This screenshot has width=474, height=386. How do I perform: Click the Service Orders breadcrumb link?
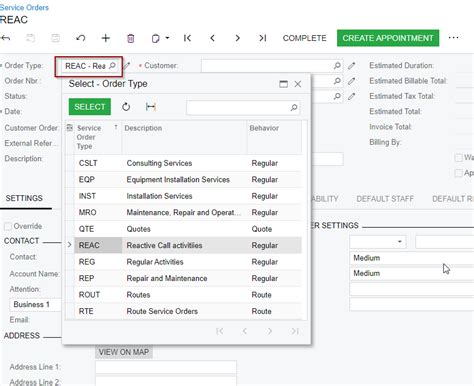pyautogui.click(x=24, y=7)
